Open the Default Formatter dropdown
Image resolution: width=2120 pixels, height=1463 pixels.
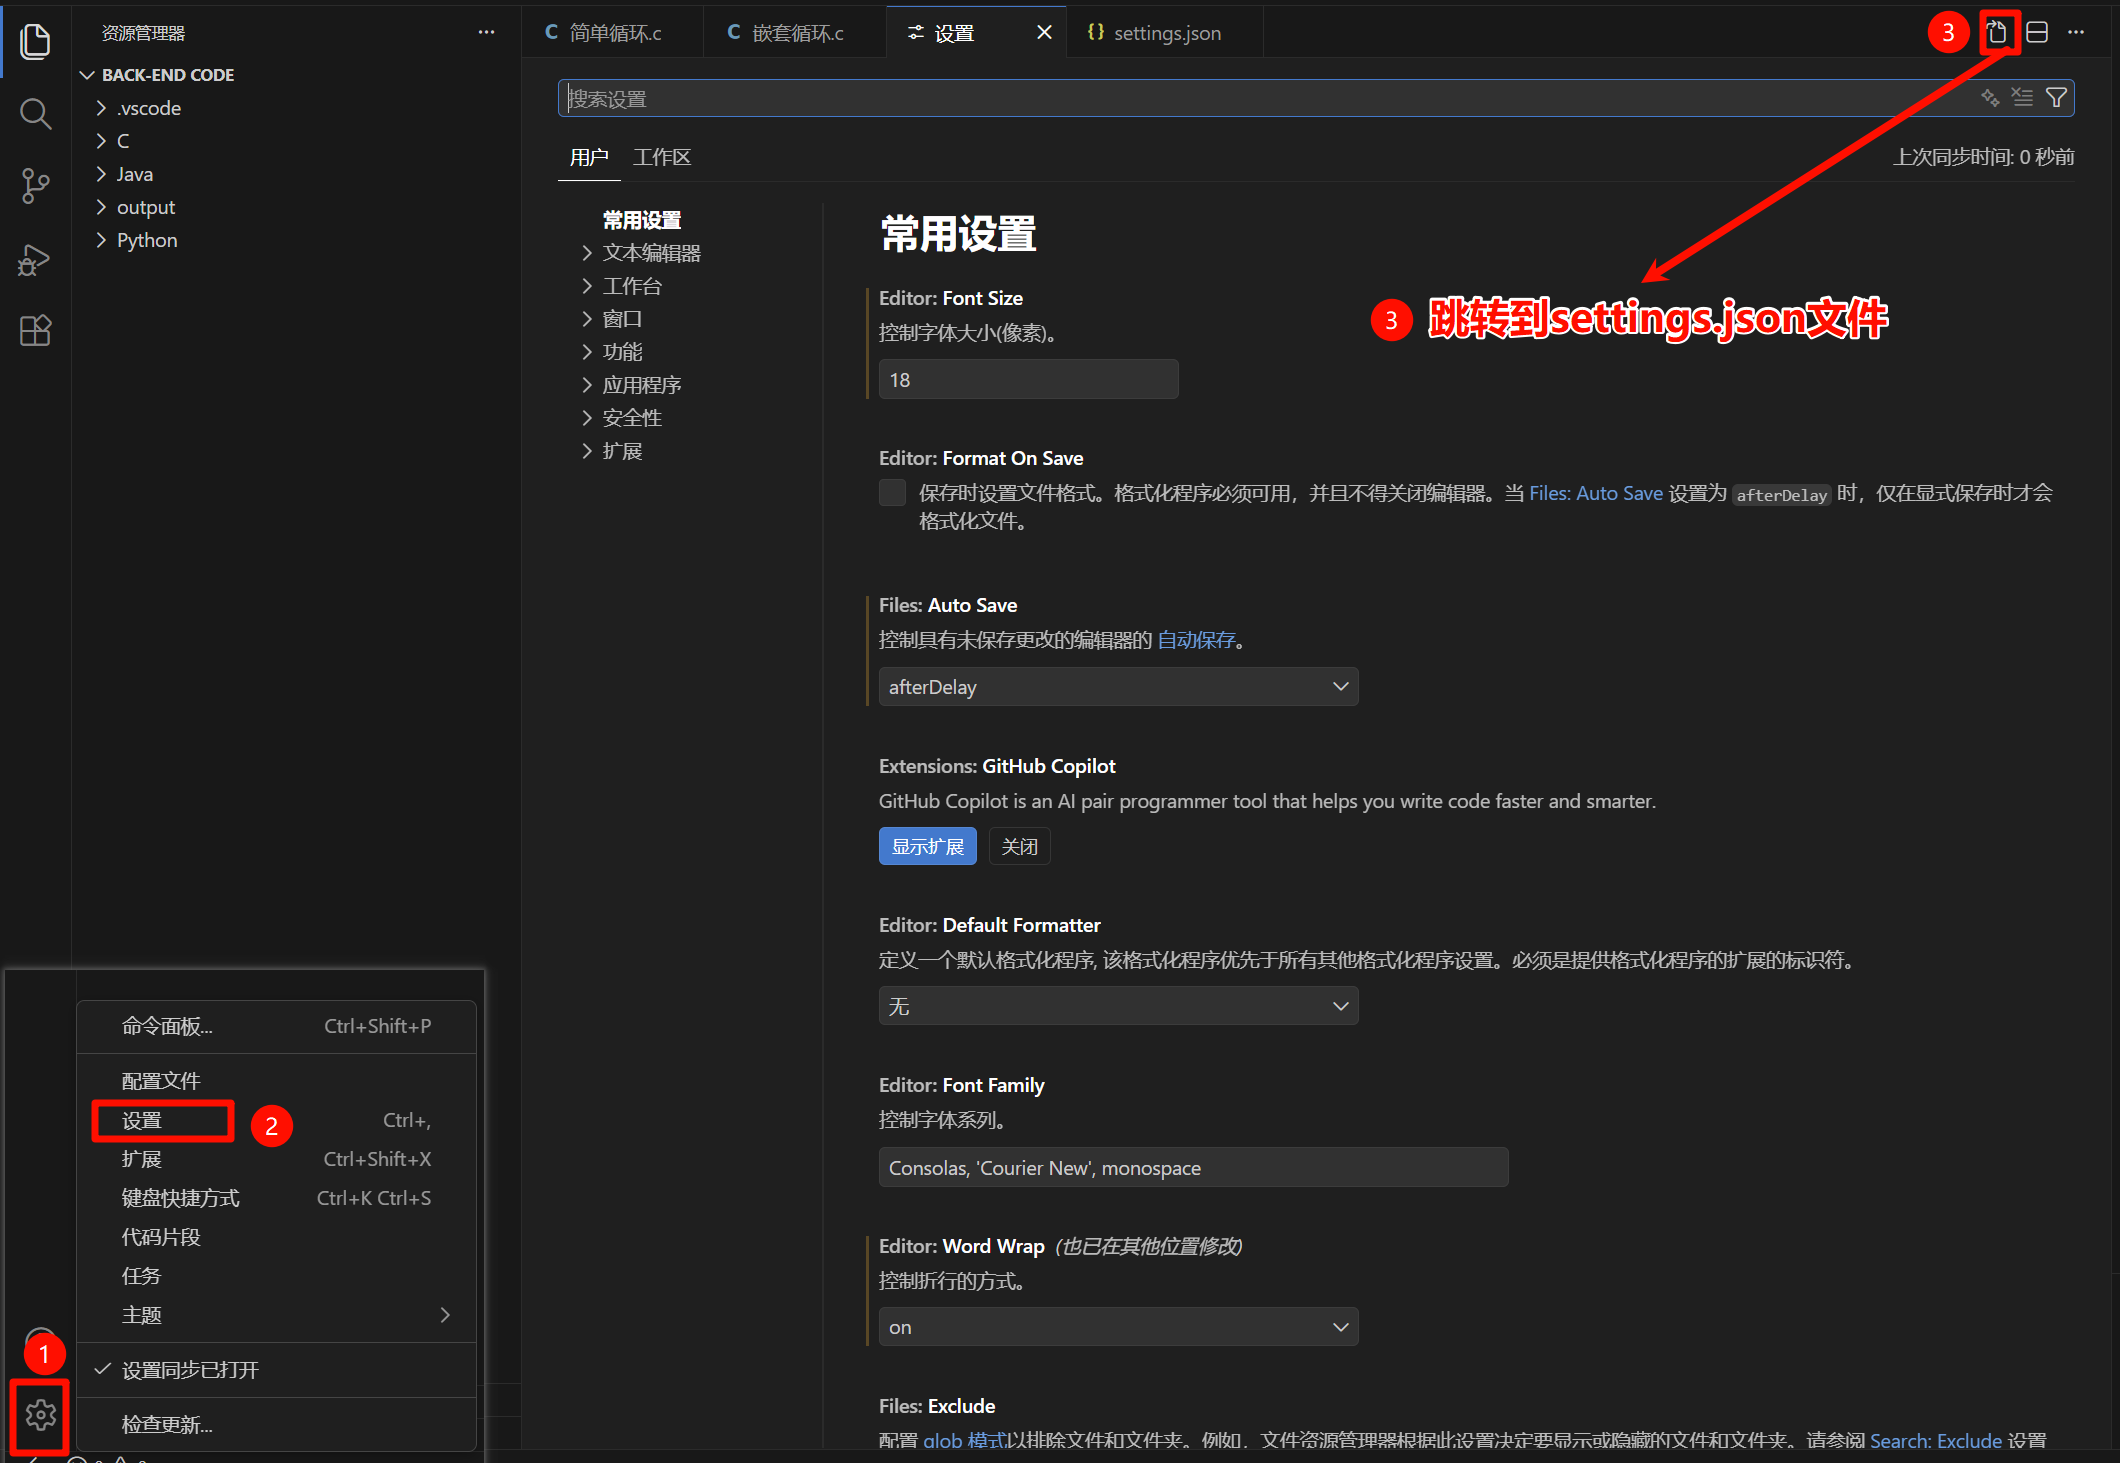click(1118, 1006)
